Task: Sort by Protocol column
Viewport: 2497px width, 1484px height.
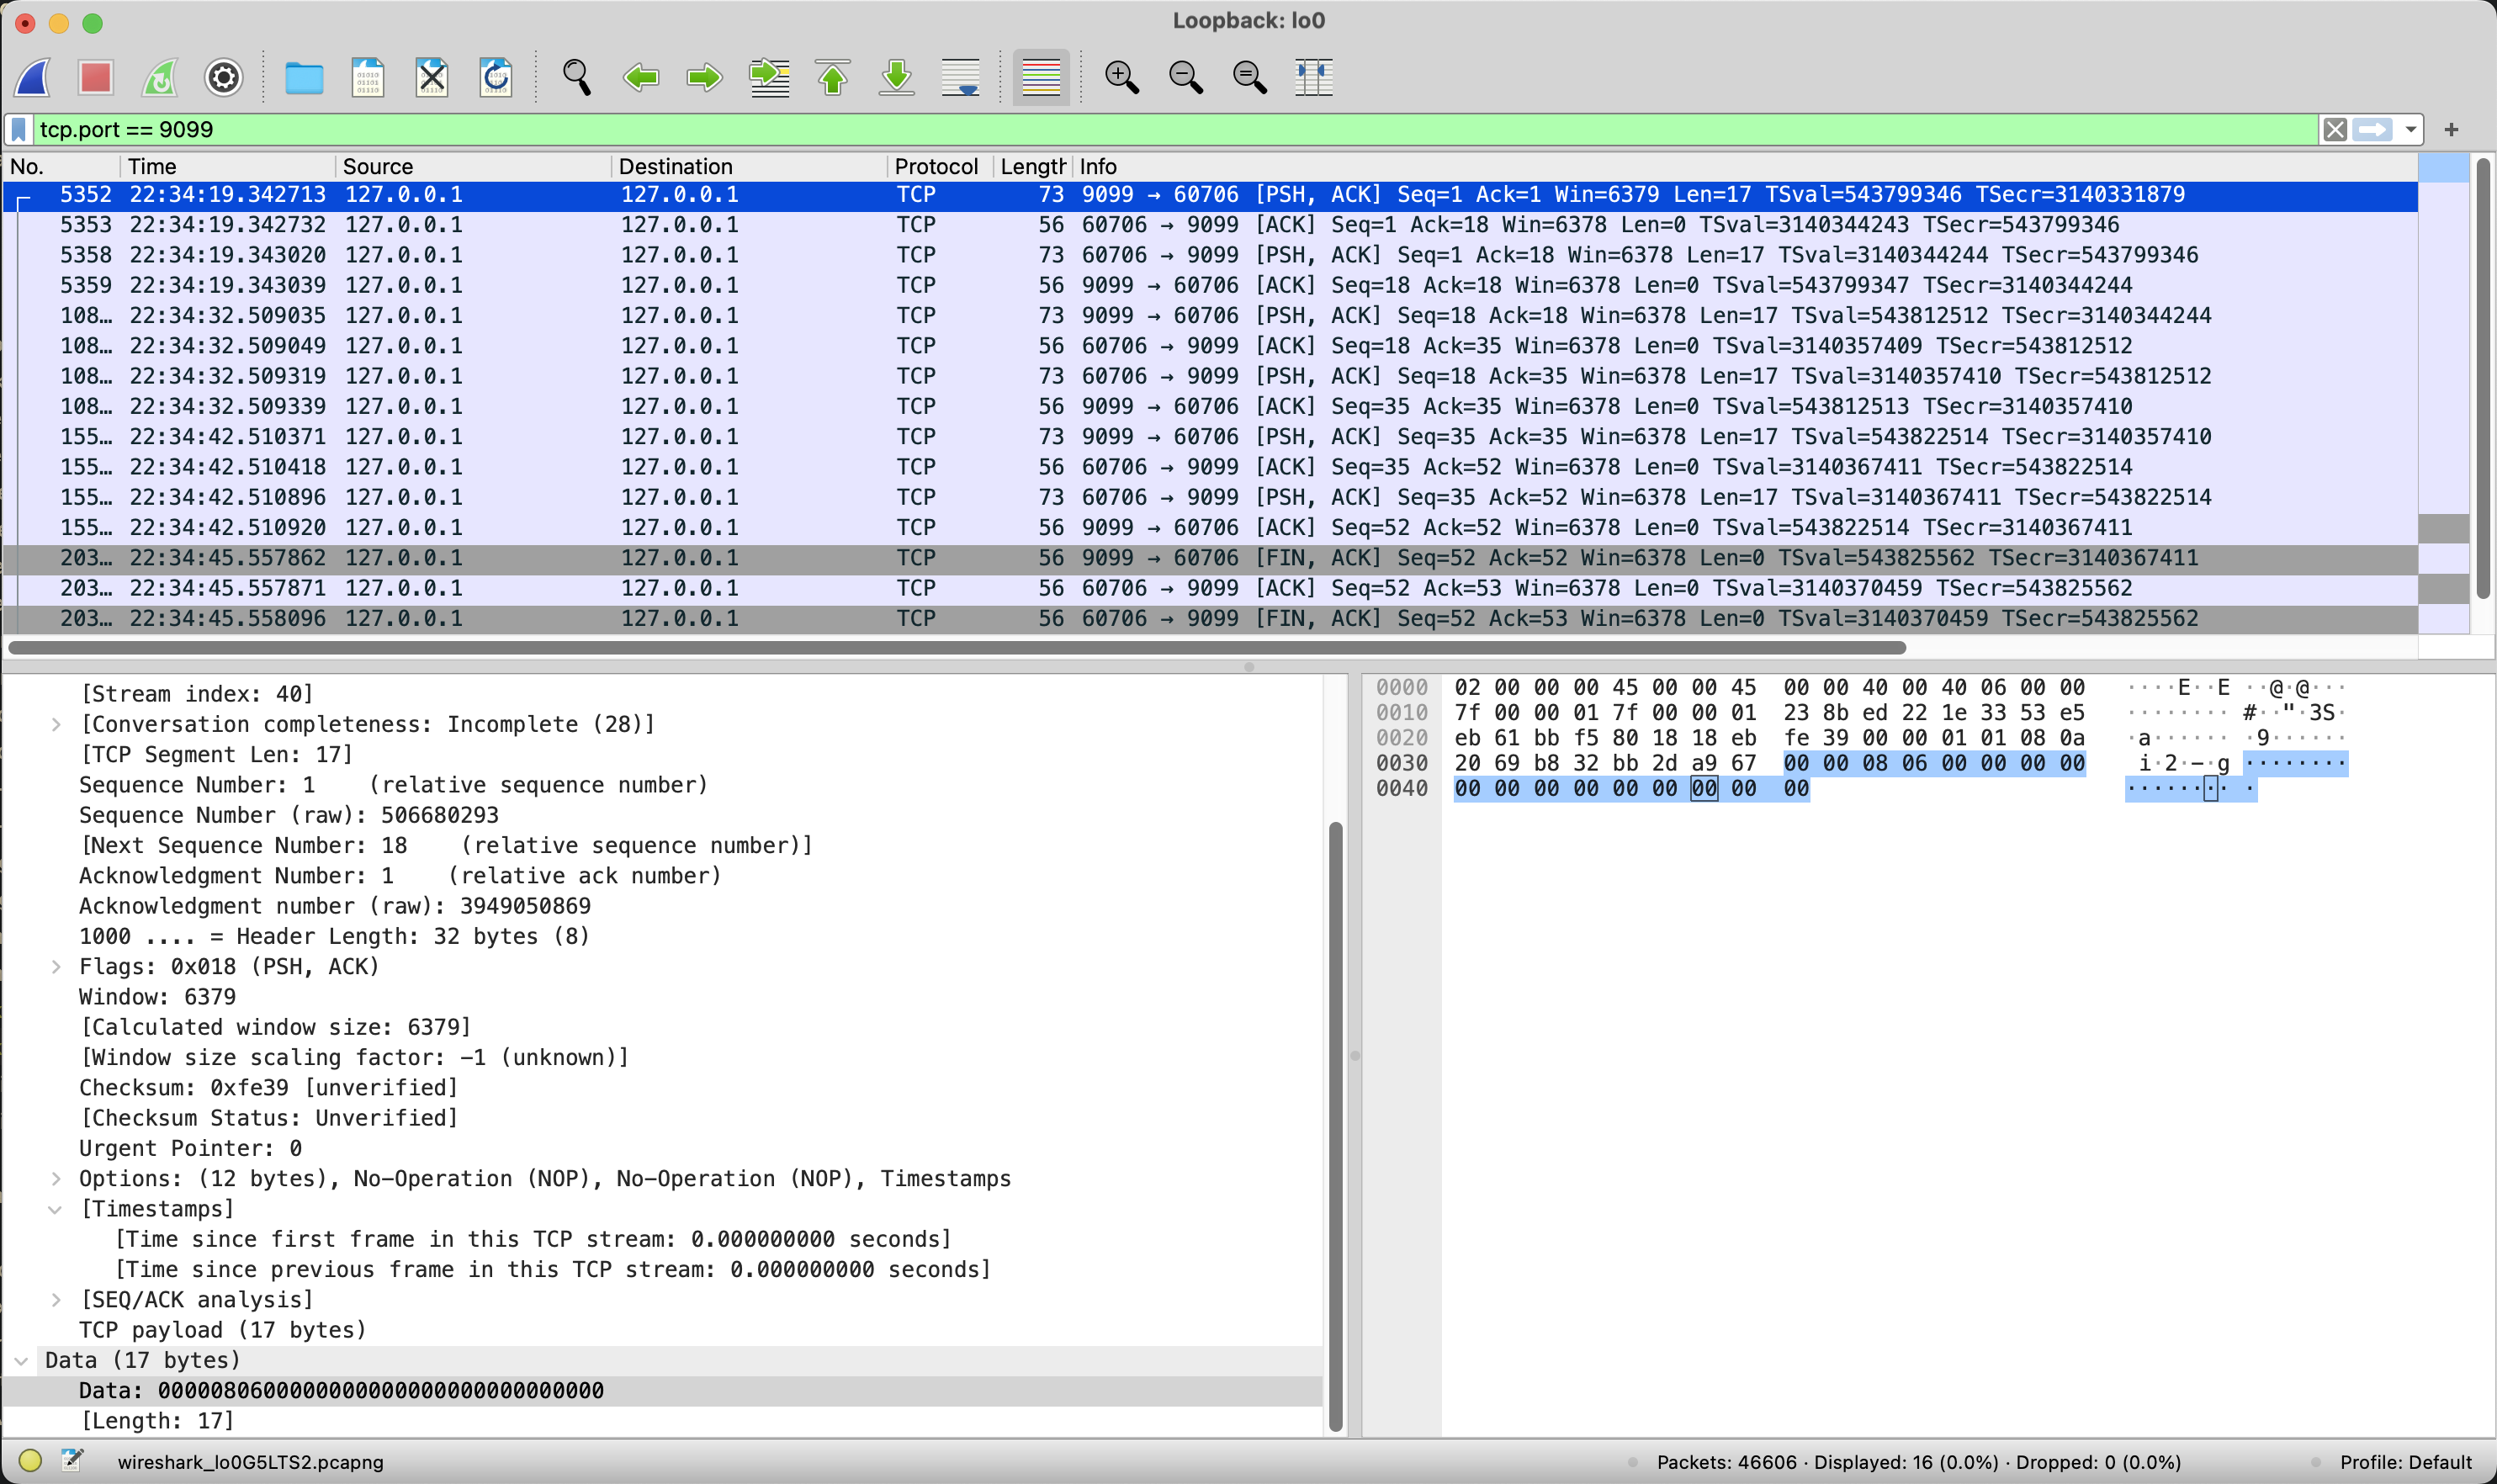Action: click(940, 166)
